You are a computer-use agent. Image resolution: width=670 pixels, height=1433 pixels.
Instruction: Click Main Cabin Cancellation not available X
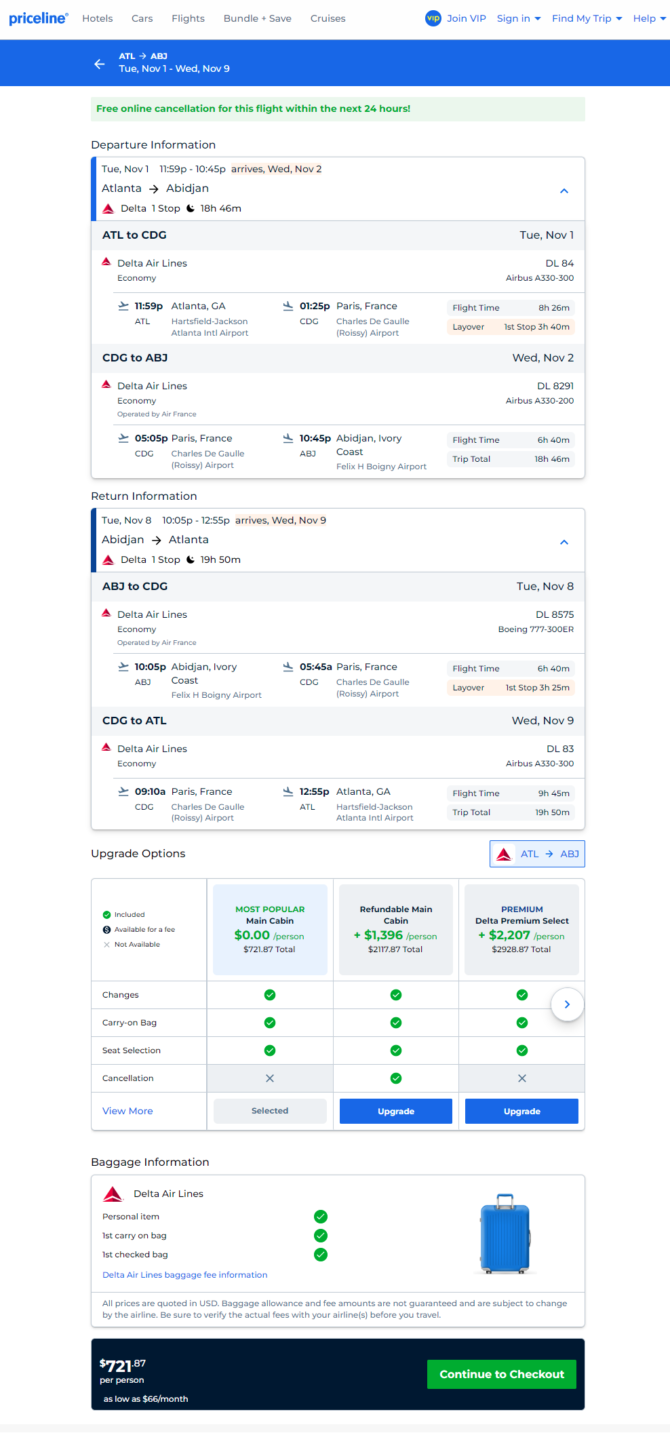point(270,1078)
